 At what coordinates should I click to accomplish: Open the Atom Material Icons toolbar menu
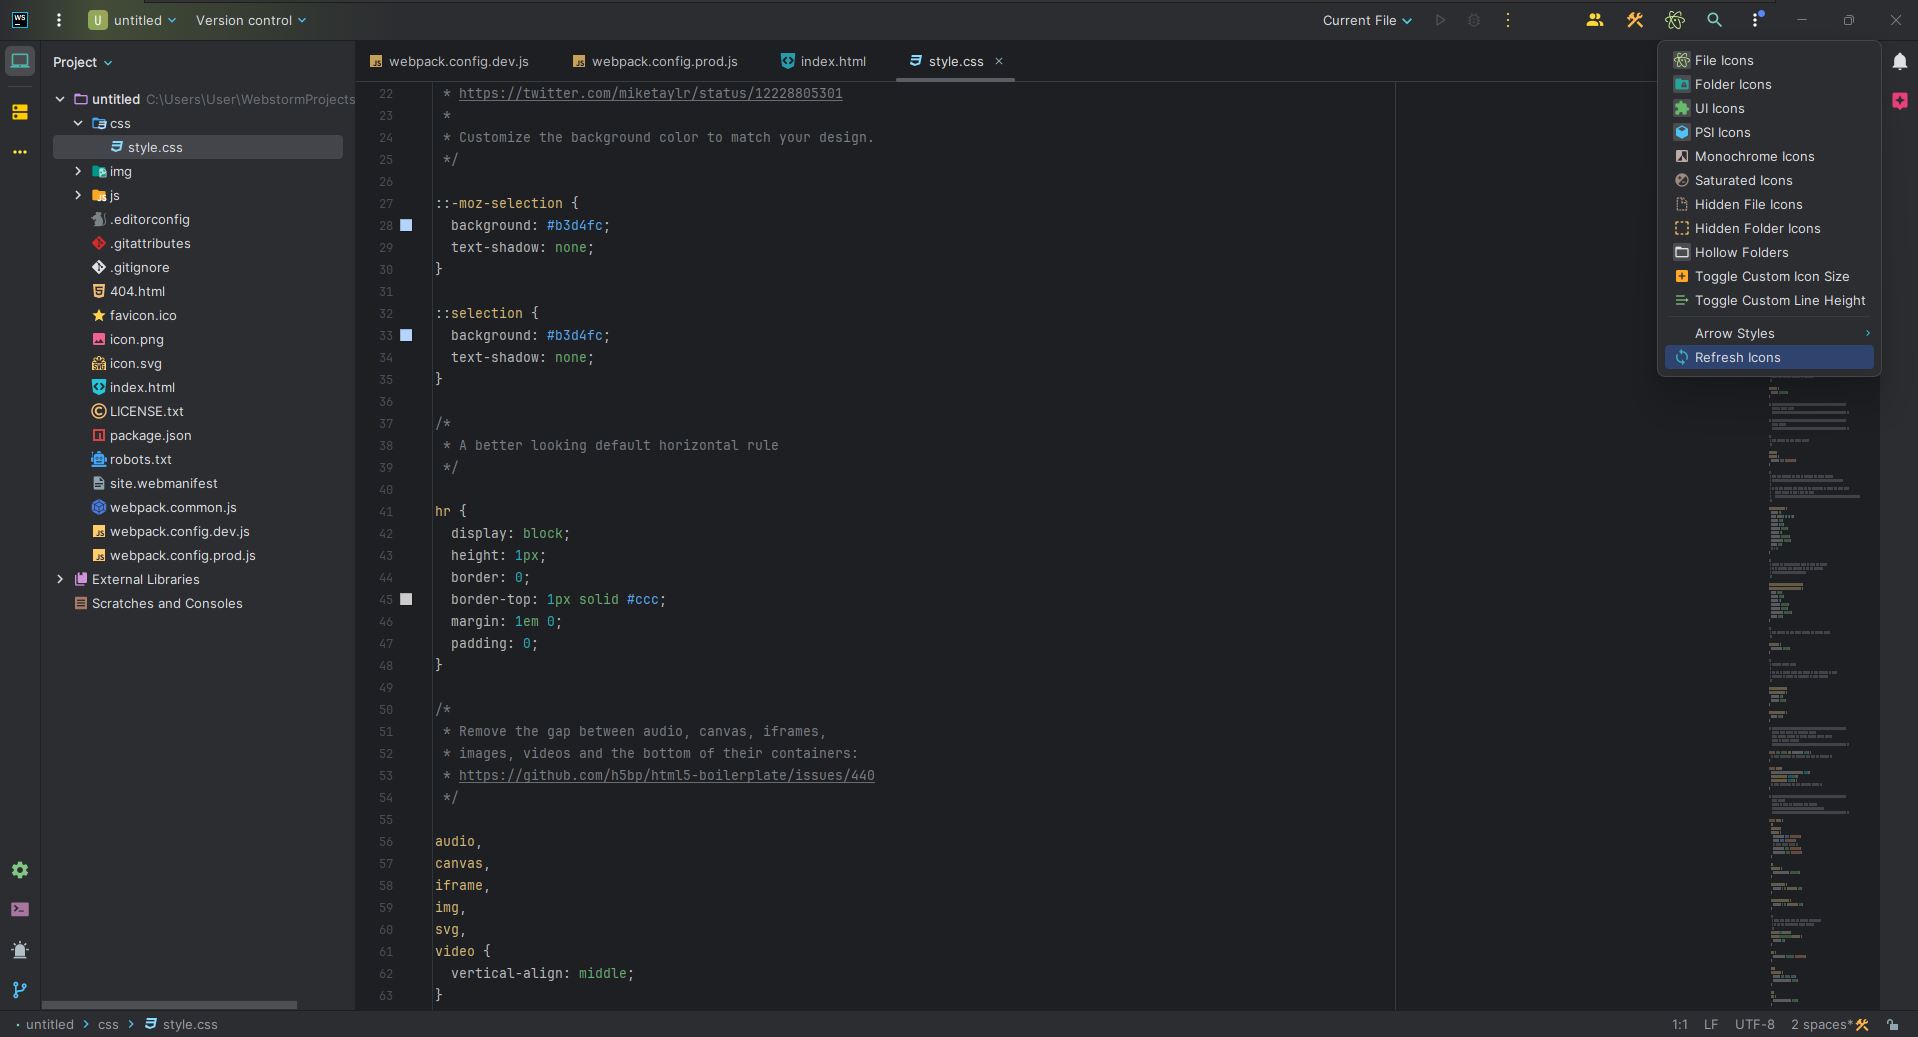point(1674,20)
